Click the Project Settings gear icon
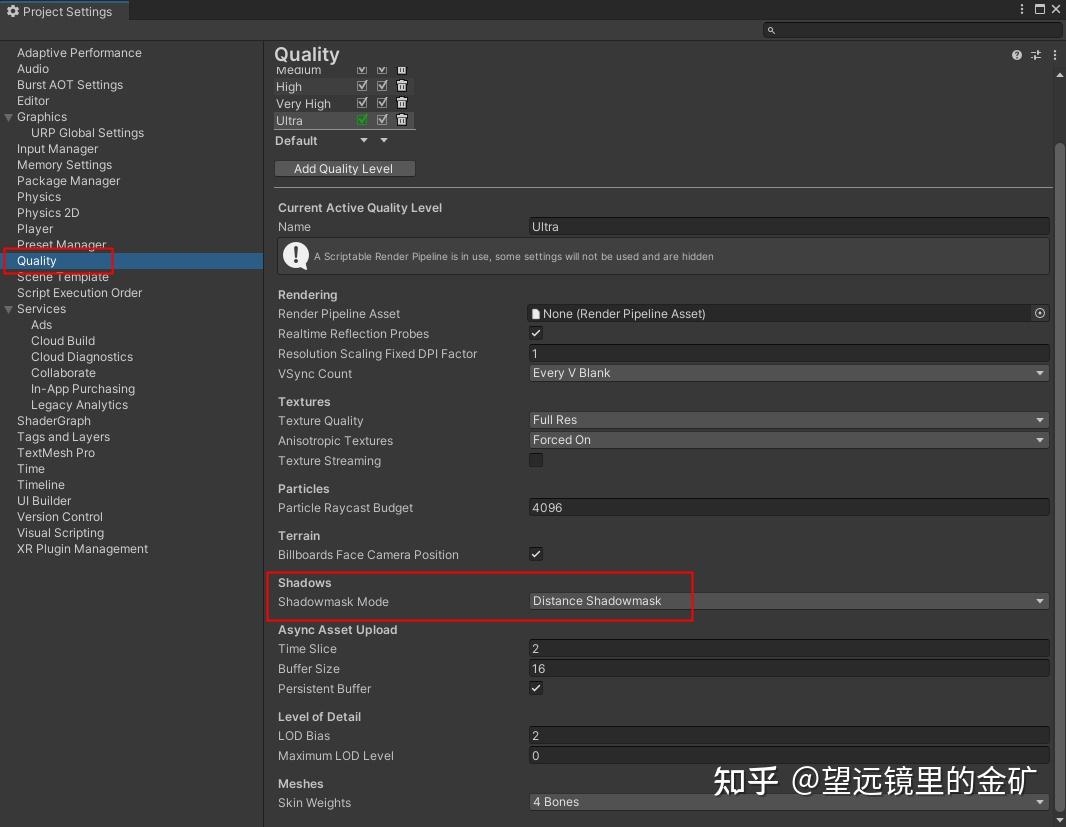This screenshot has width=1066, height=827. (12, 11)
